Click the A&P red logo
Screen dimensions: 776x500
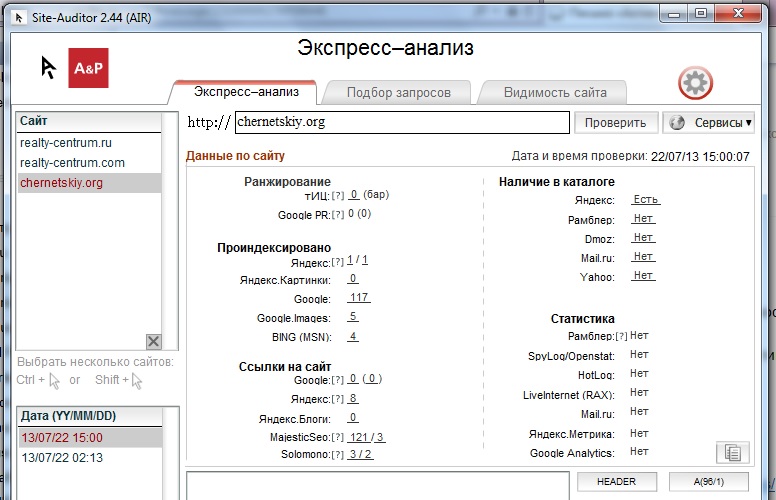88,68
